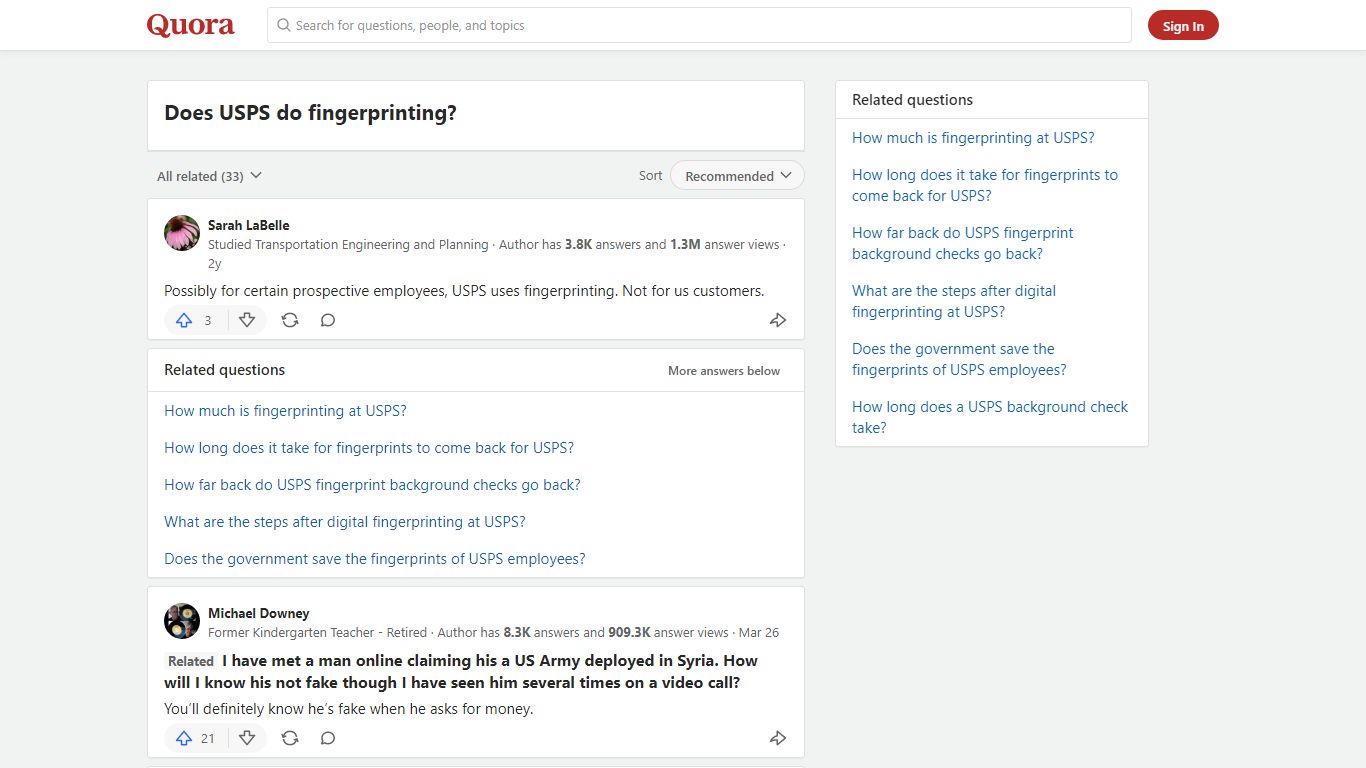Click the answer text 'You'll definitely know he's fake'

[x=349, y=709]
